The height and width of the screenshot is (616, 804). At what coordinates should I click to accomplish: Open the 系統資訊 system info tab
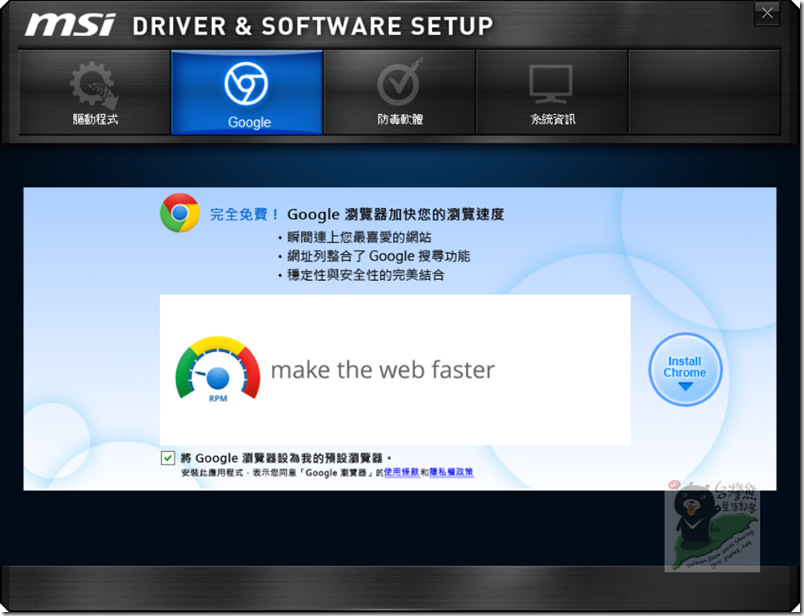pyautogui.click(x=552, y=92)
